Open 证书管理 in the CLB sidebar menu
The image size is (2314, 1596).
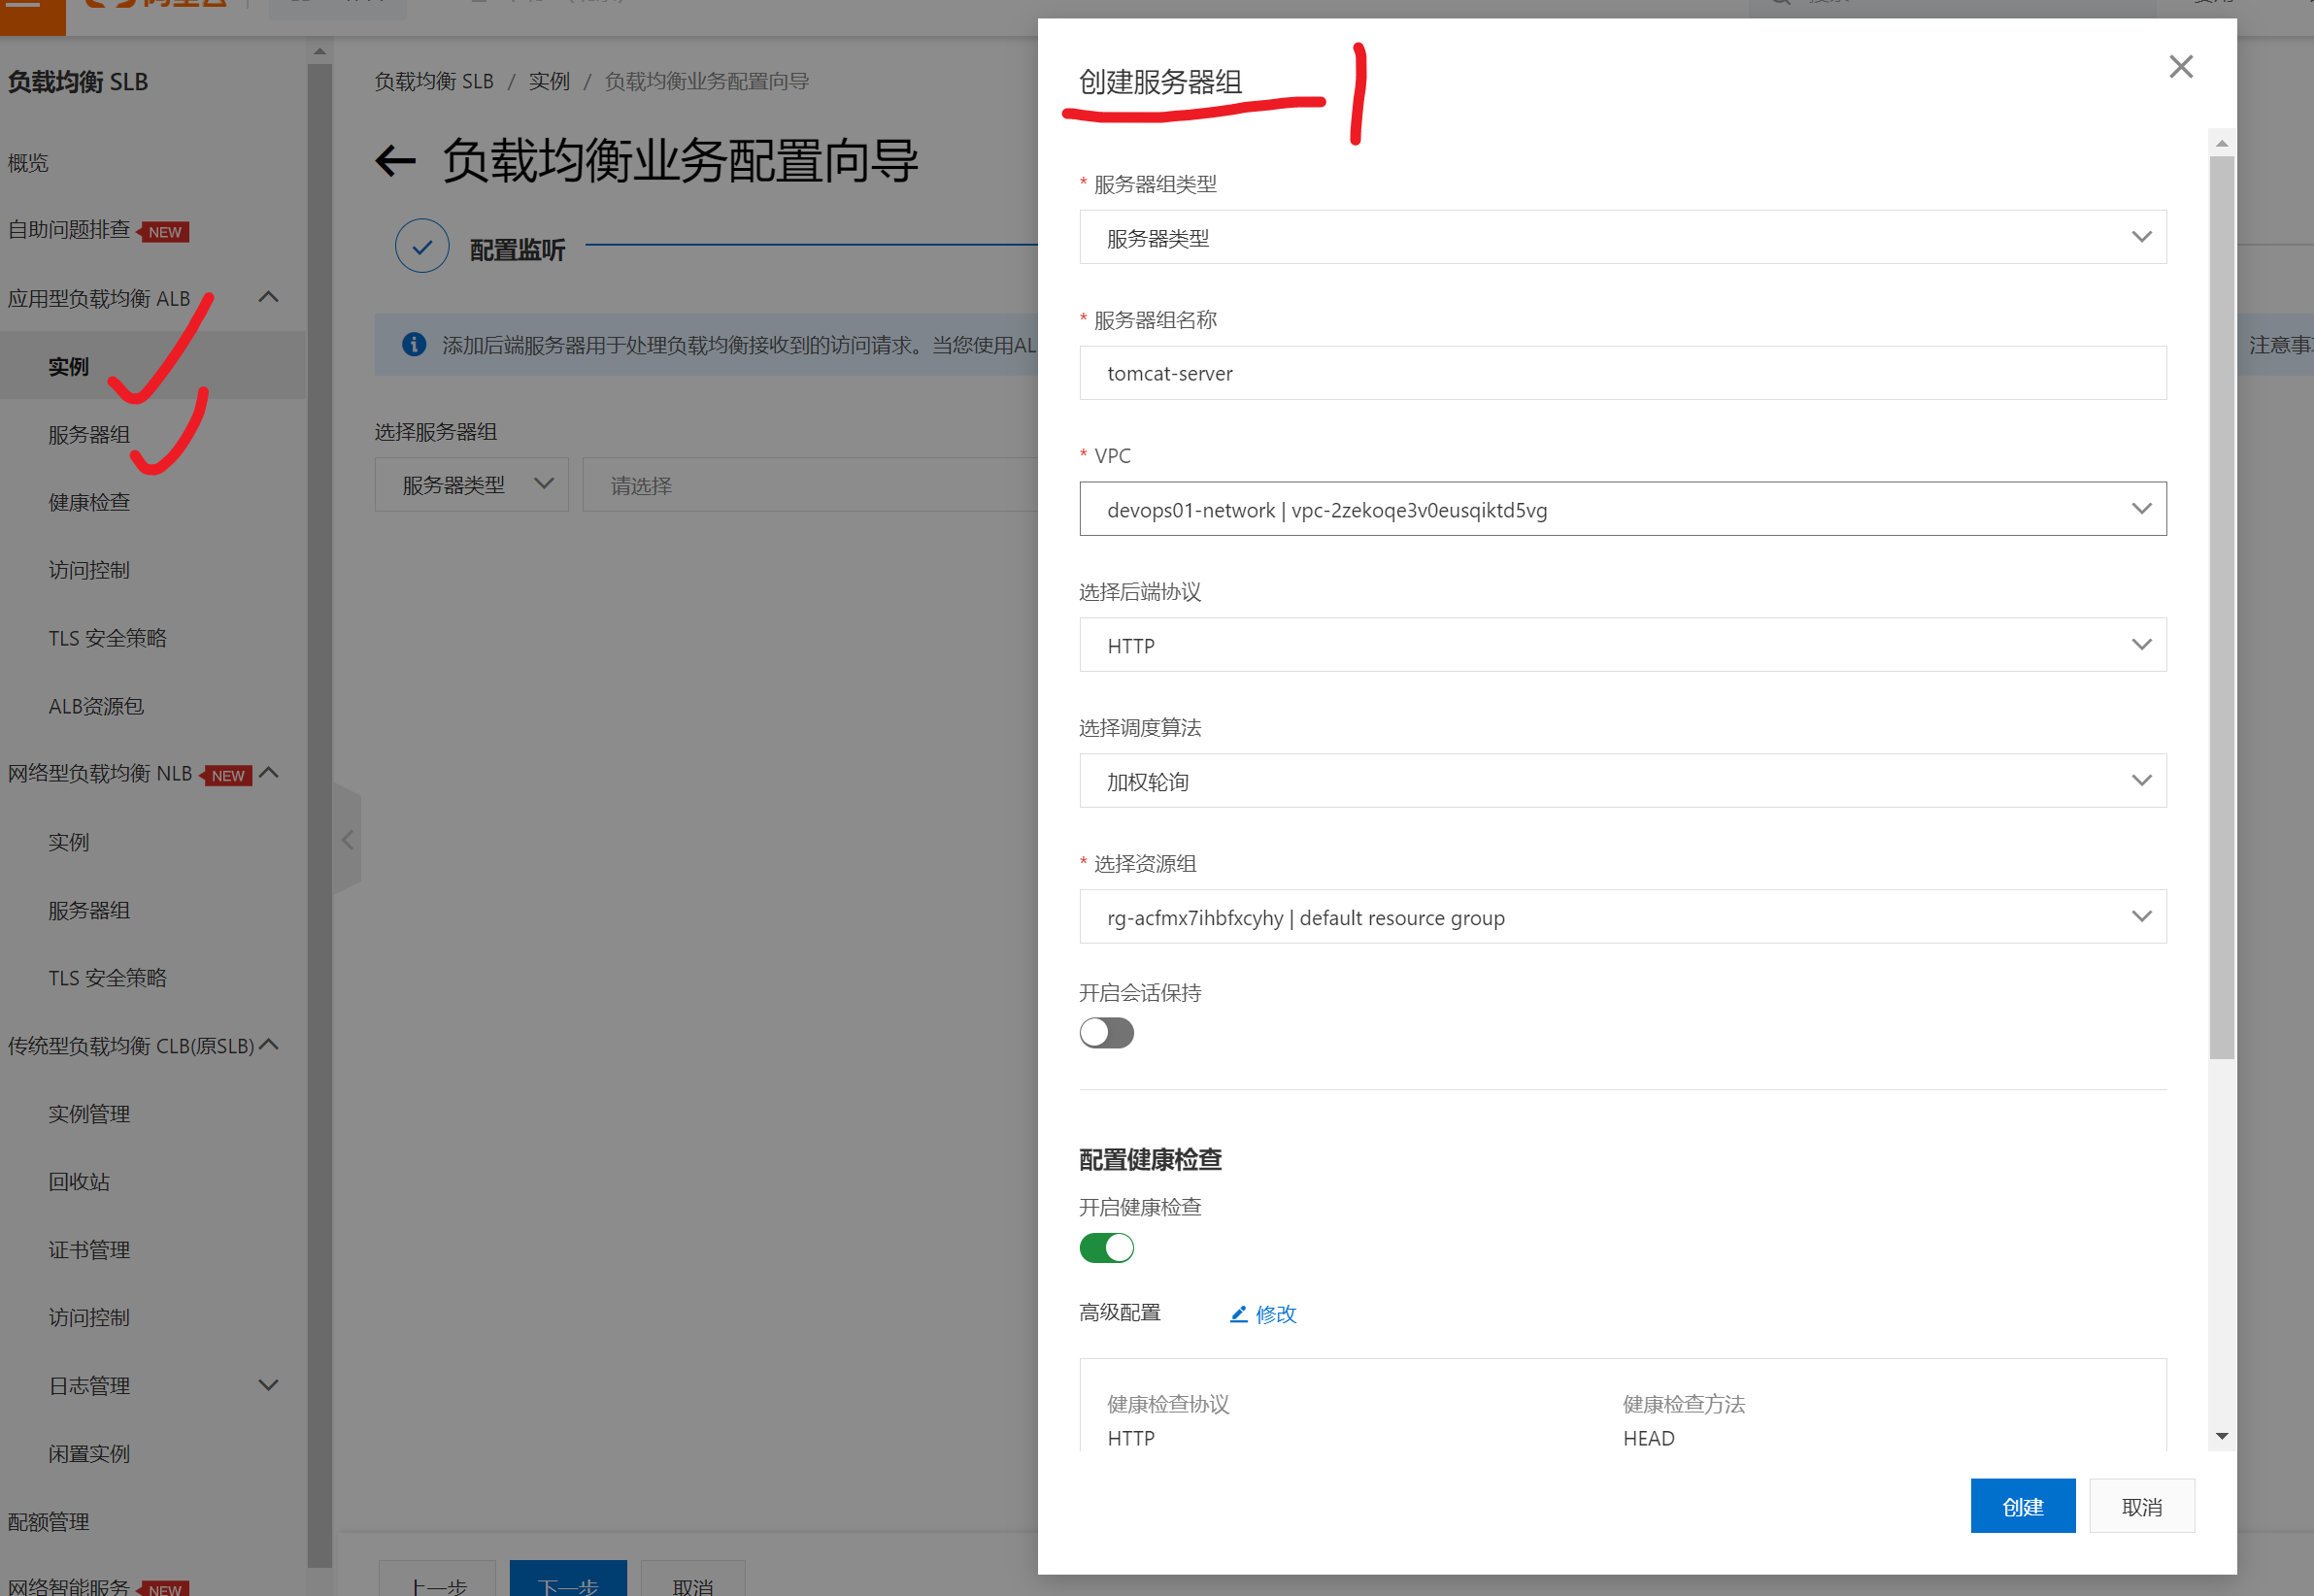89,1250
